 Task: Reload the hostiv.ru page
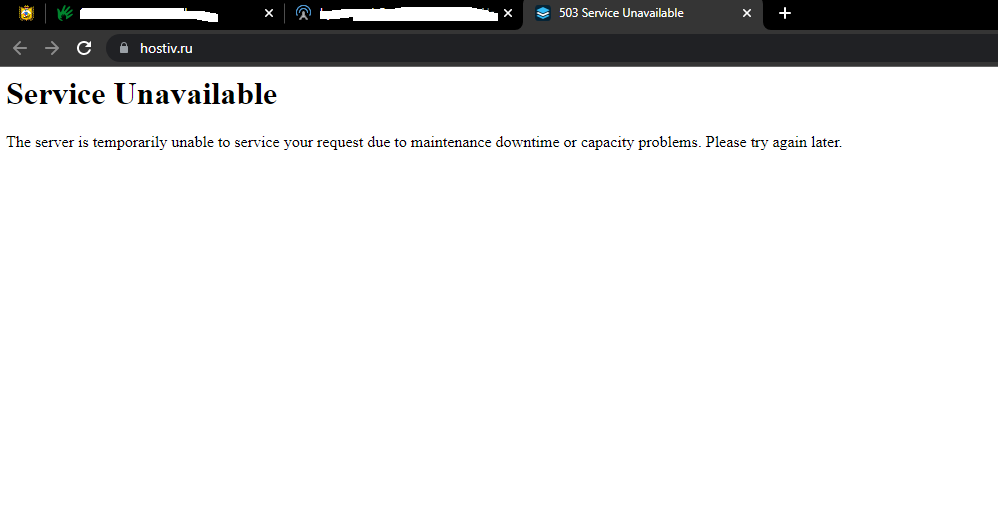pyautogui.click(x=84, y=48)
